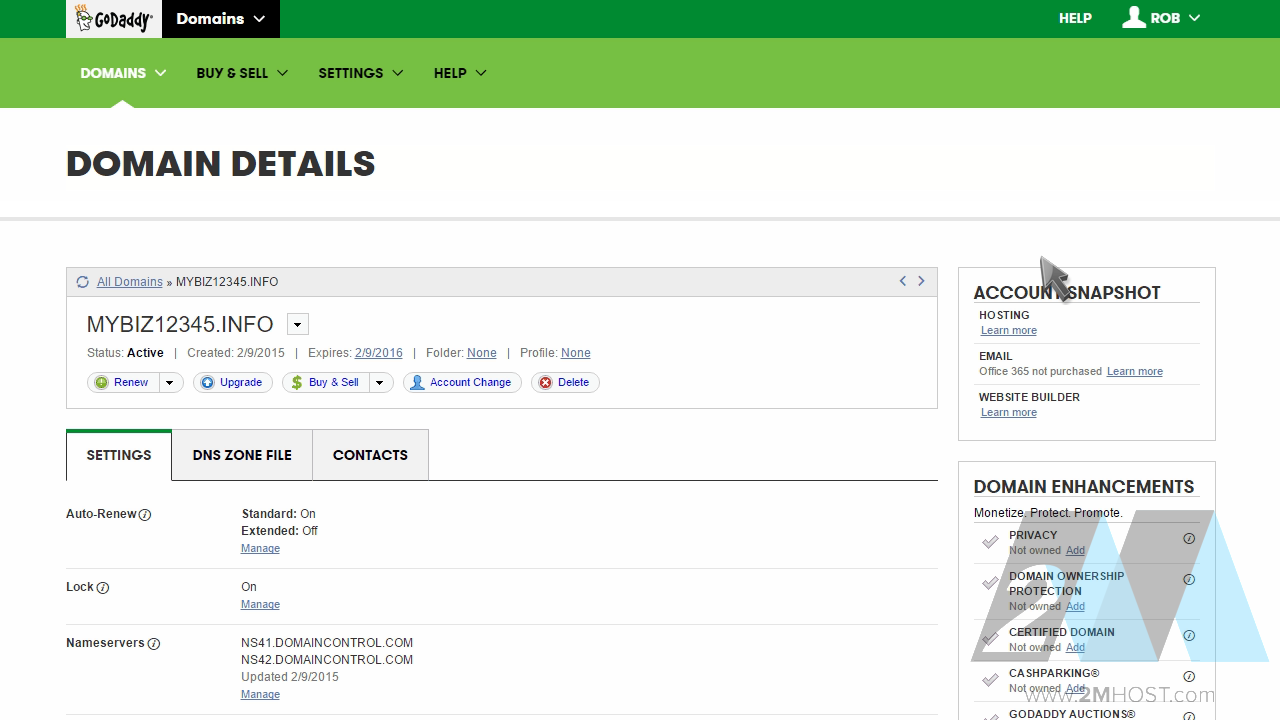Click the Auto-Renew help icon
This screenshot has width=1280, height=720.
click(145, 515)
